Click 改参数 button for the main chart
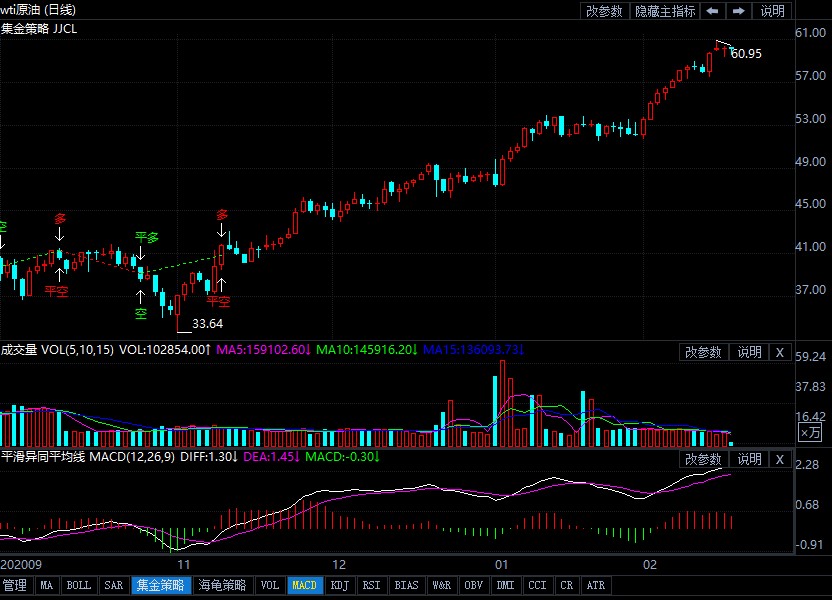This screenshot has width=832, height=600. pyautogui.click(x=604, y=11)
